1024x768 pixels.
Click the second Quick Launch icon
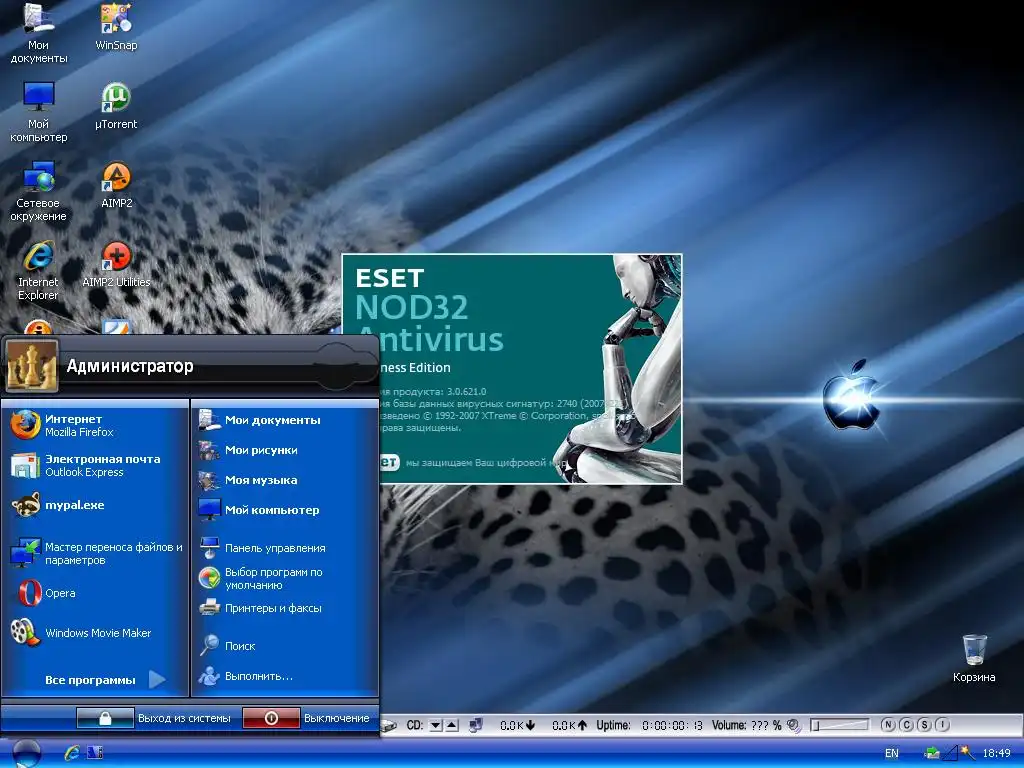pyautogui.click(x=95, y=753)
